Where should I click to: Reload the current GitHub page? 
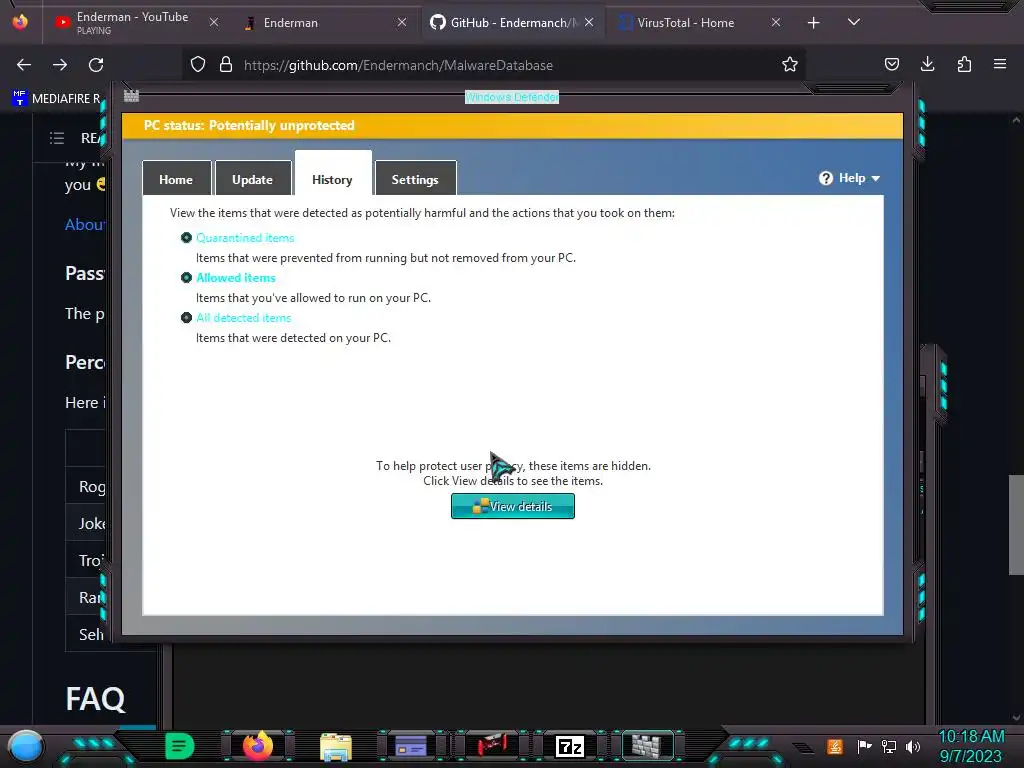tap(96, 65)
